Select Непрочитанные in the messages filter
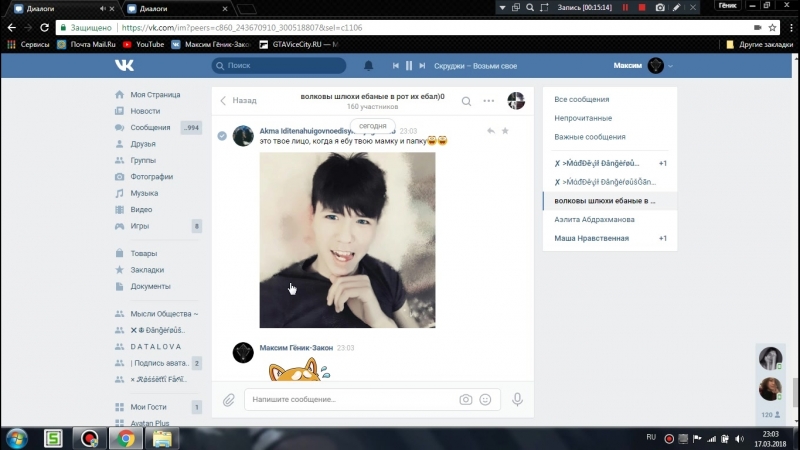Viewport: 800px width, 450px height. 590,118
